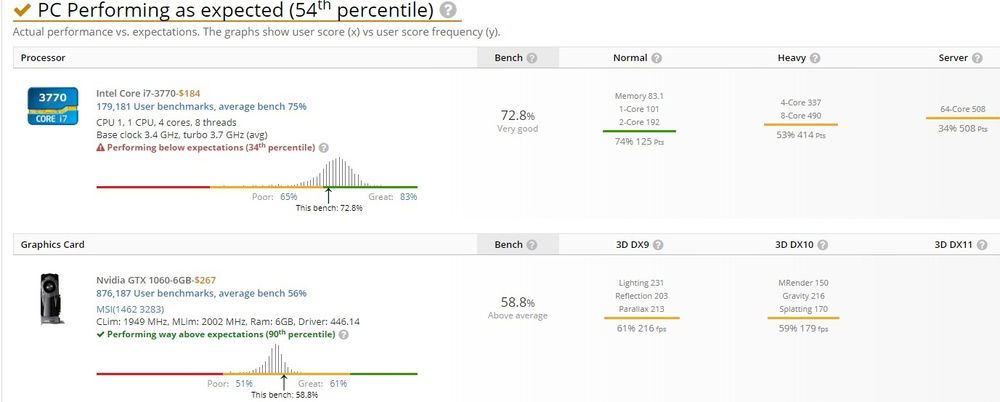Viewport: 1000px width, 402px height.
Task: Click the processor score distribution histogram
Action: [338, 173]
